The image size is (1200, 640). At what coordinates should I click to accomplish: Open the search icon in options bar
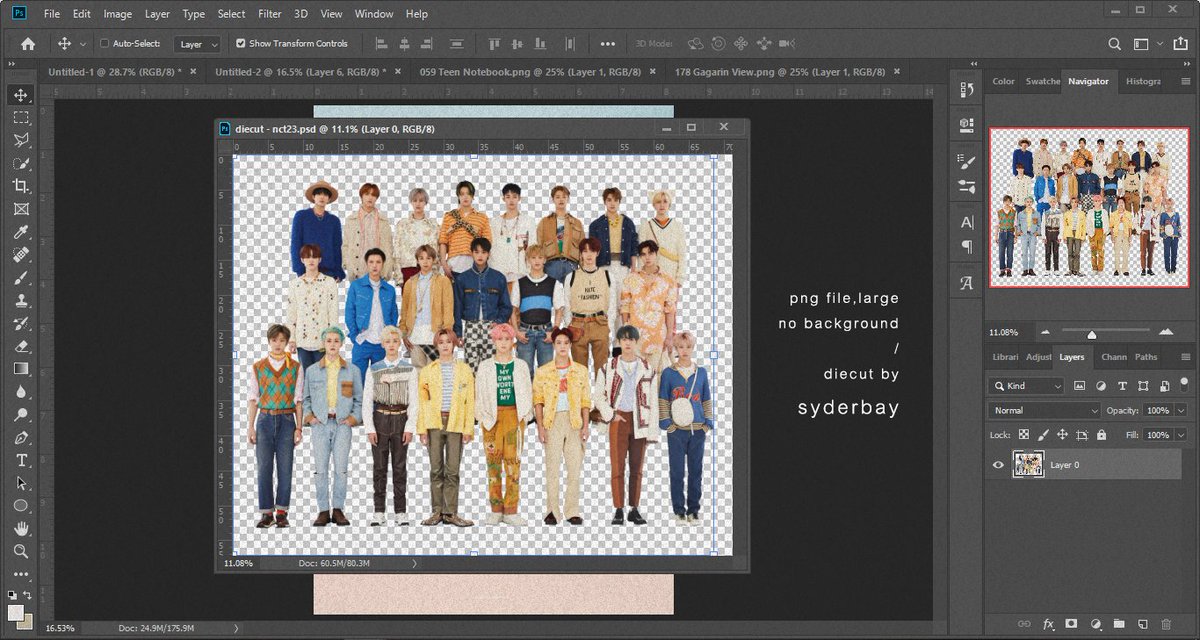1115,44
